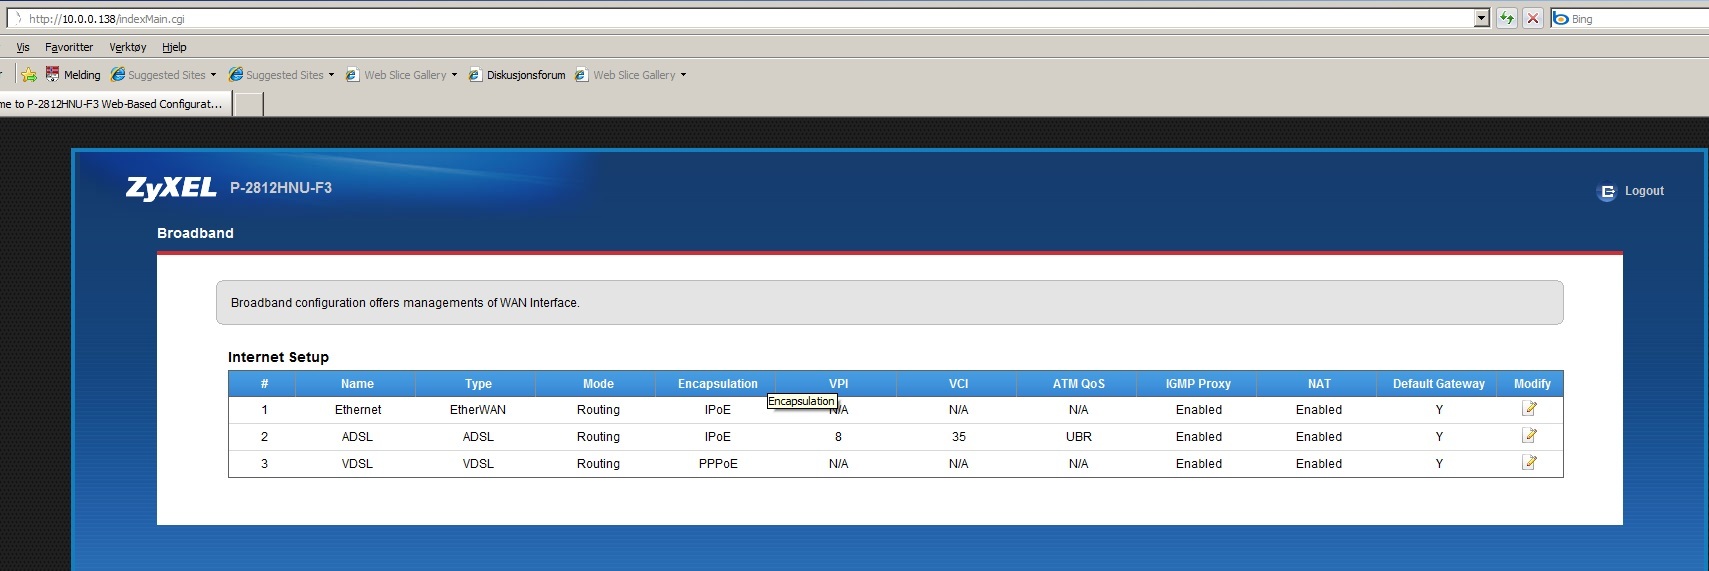The width and height of the screenshot is (1709, 571).
Task: Click the Encapsulation column header
Action: coord(718,384)
